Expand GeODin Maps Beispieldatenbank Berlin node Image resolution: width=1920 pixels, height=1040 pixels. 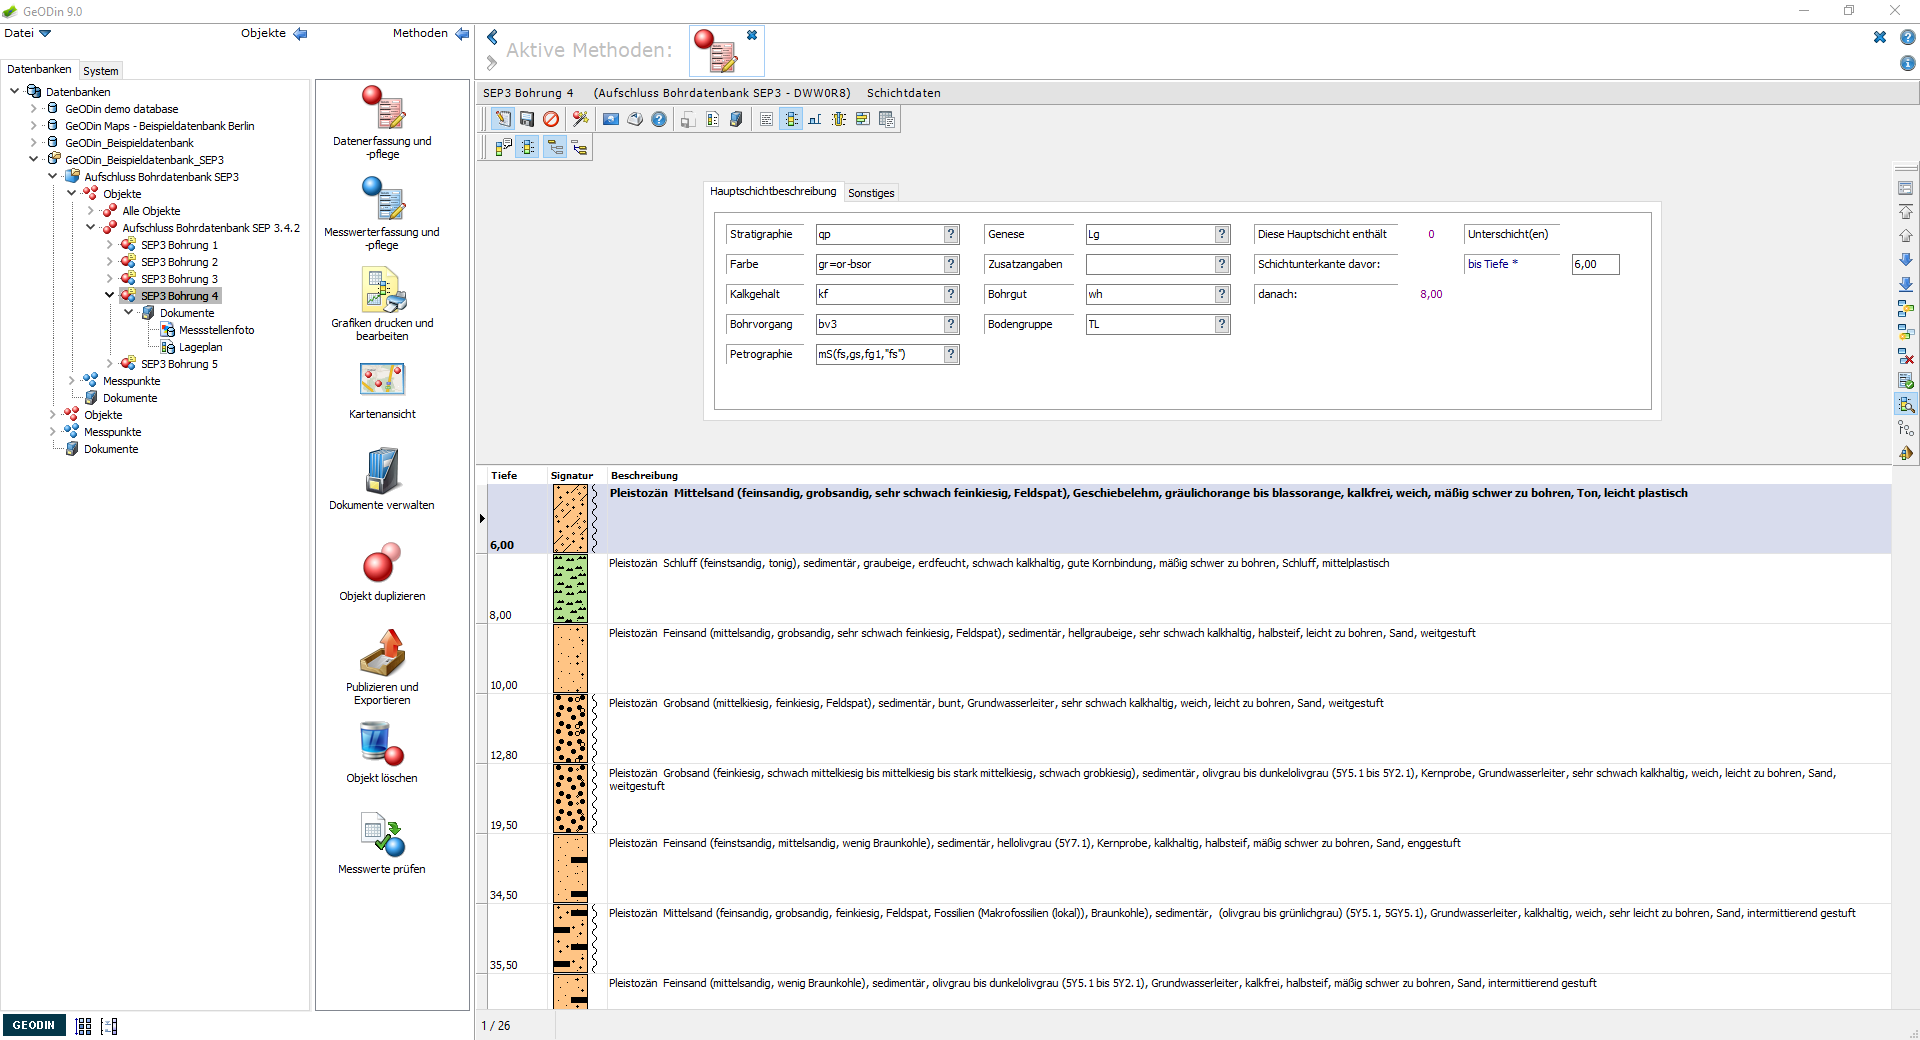[34, 126]
